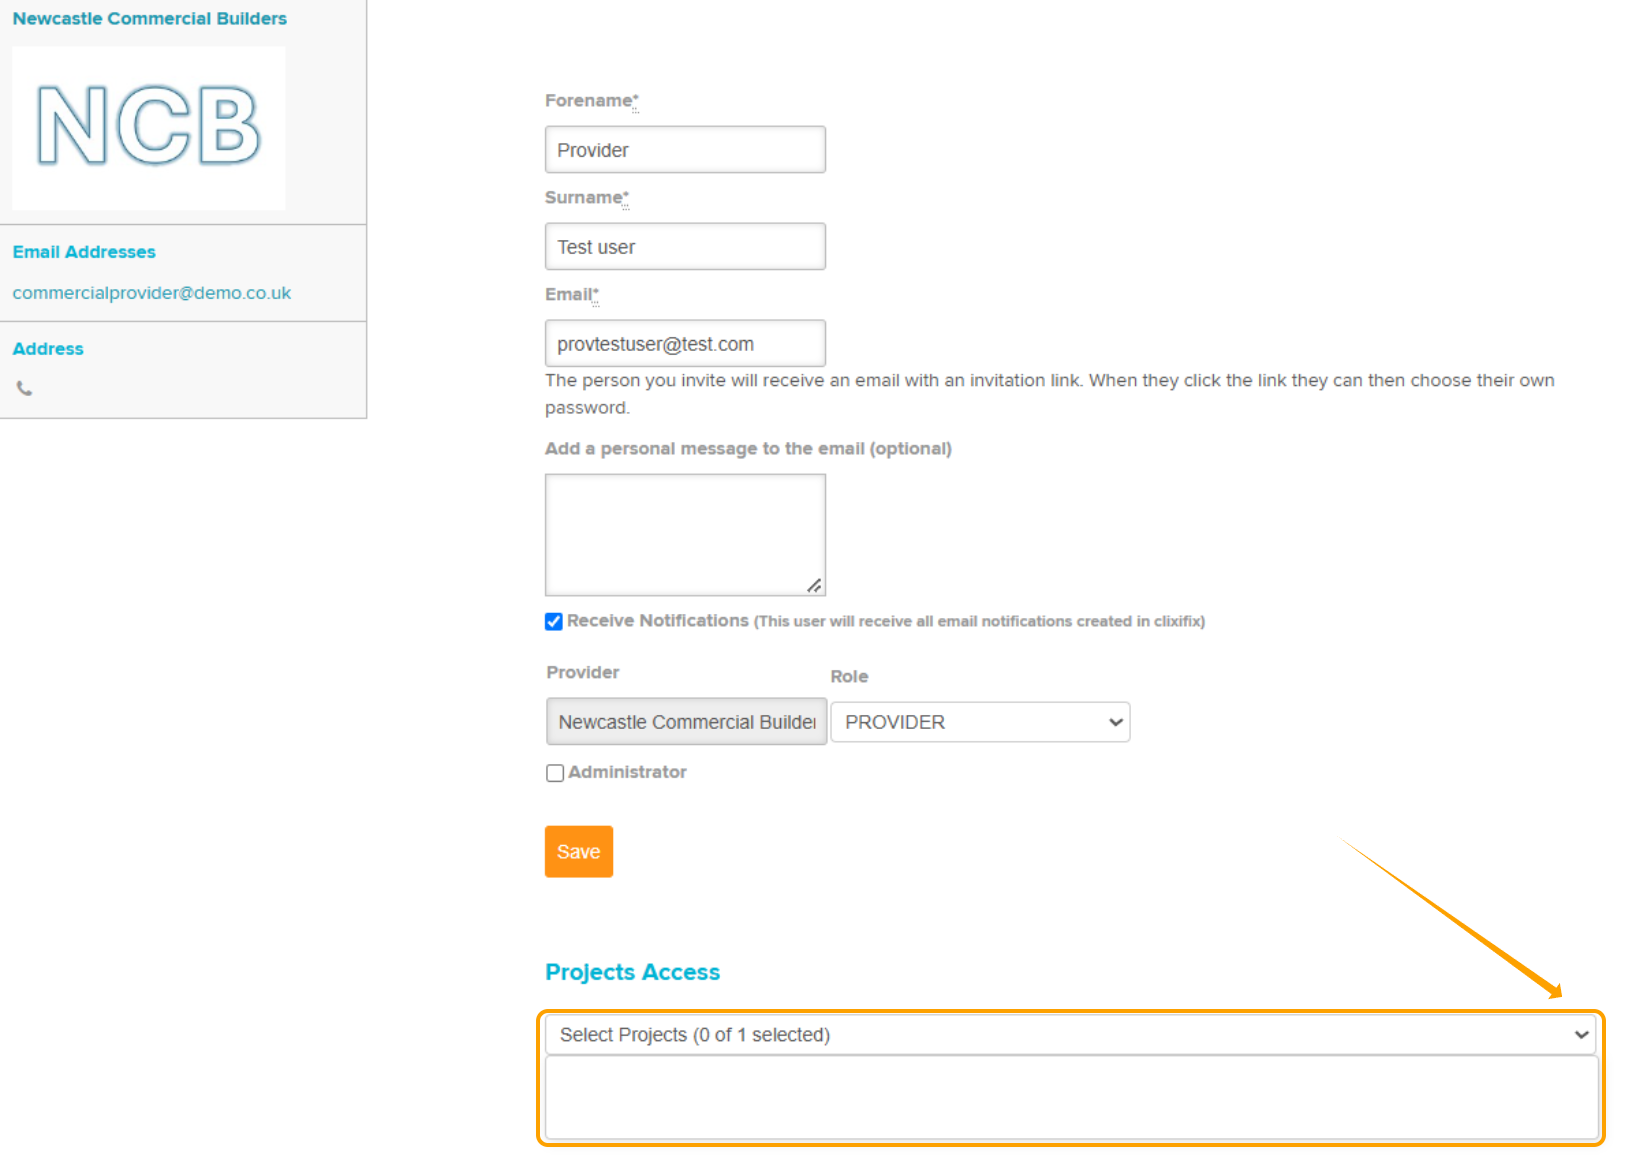Click the phone icon under Address
Viewport: 1632px width, 1156px height.
25,388
